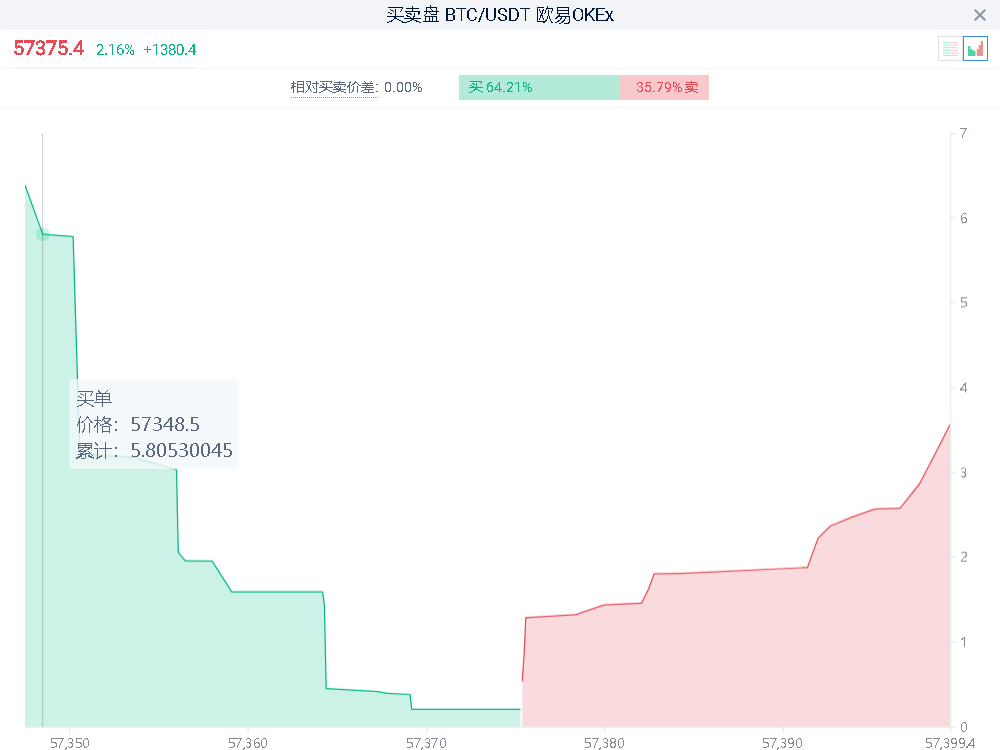
Task: Click the 57,370 x-axis label
Action: (x=426, y=742)
